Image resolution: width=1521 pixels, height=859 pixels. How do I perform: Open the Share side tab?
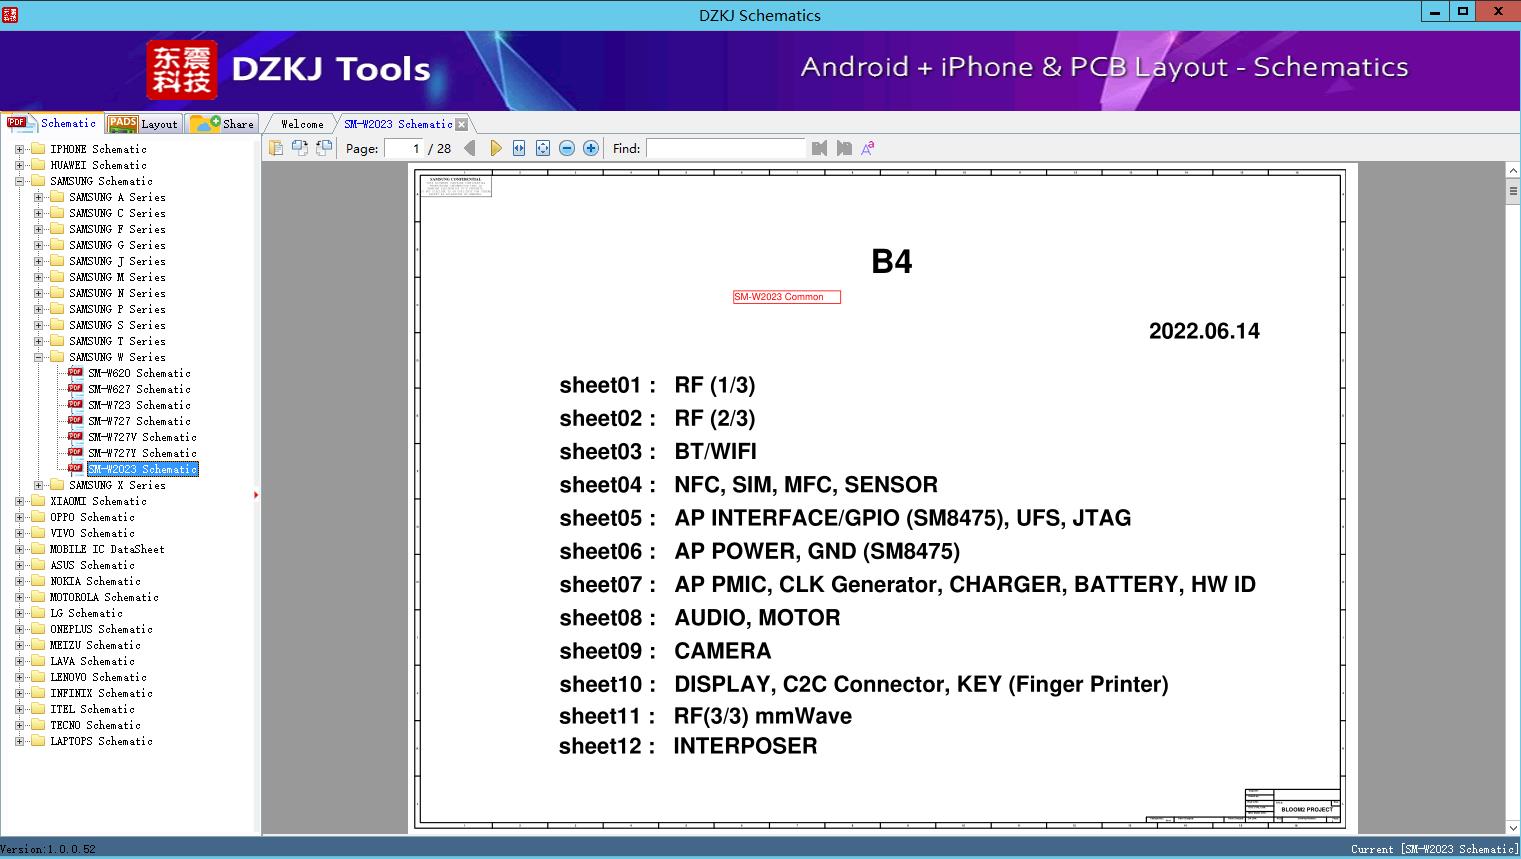(x=222, y=124)
